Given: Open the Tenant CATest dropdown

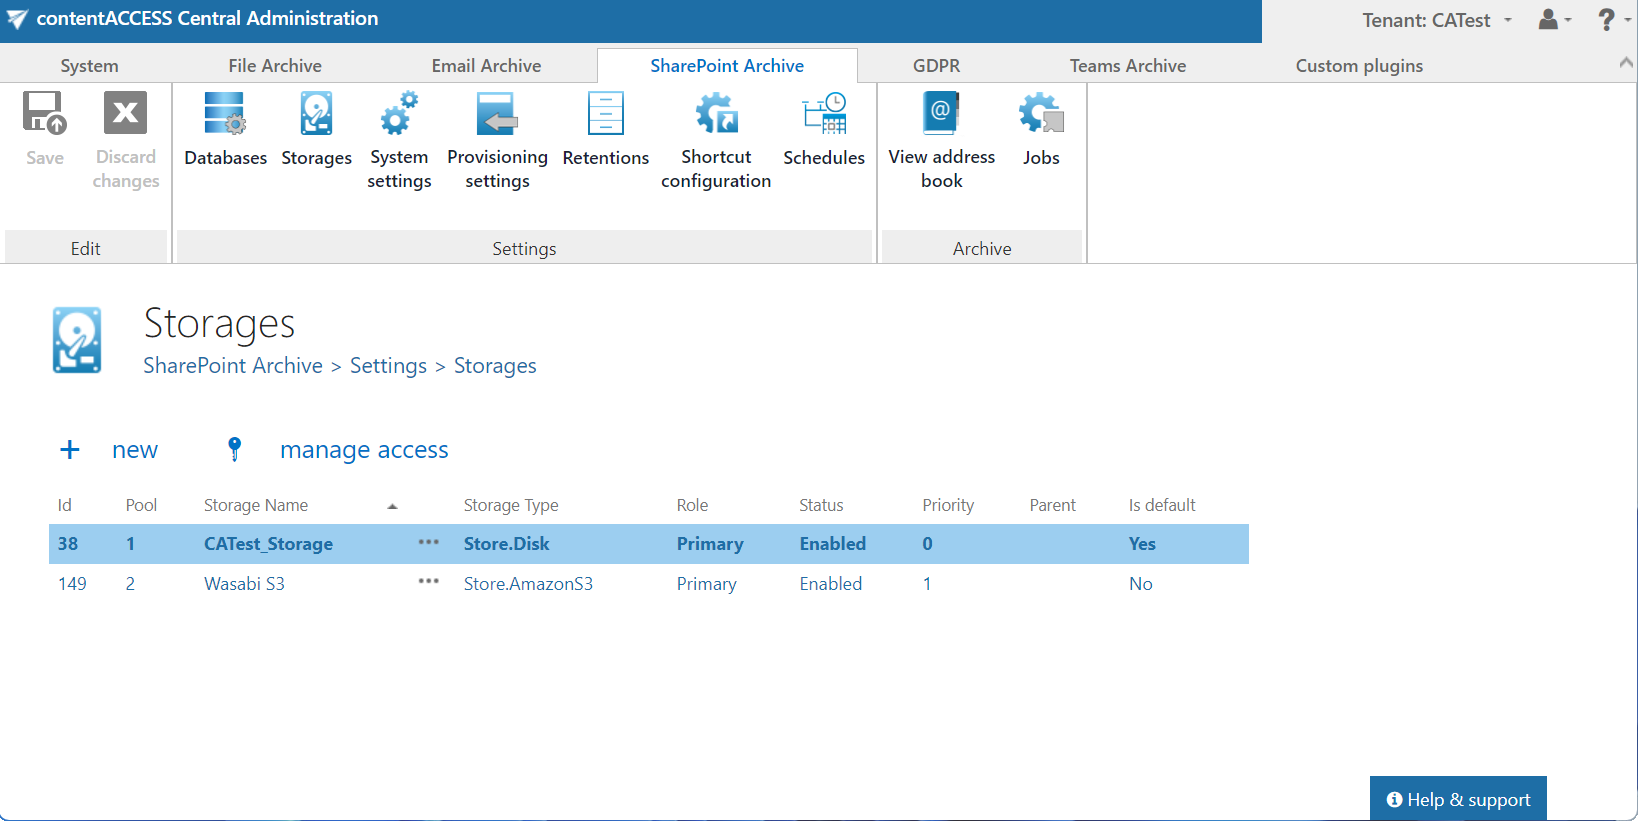Looking at the screenshot, I should [x=1437, y=20].
